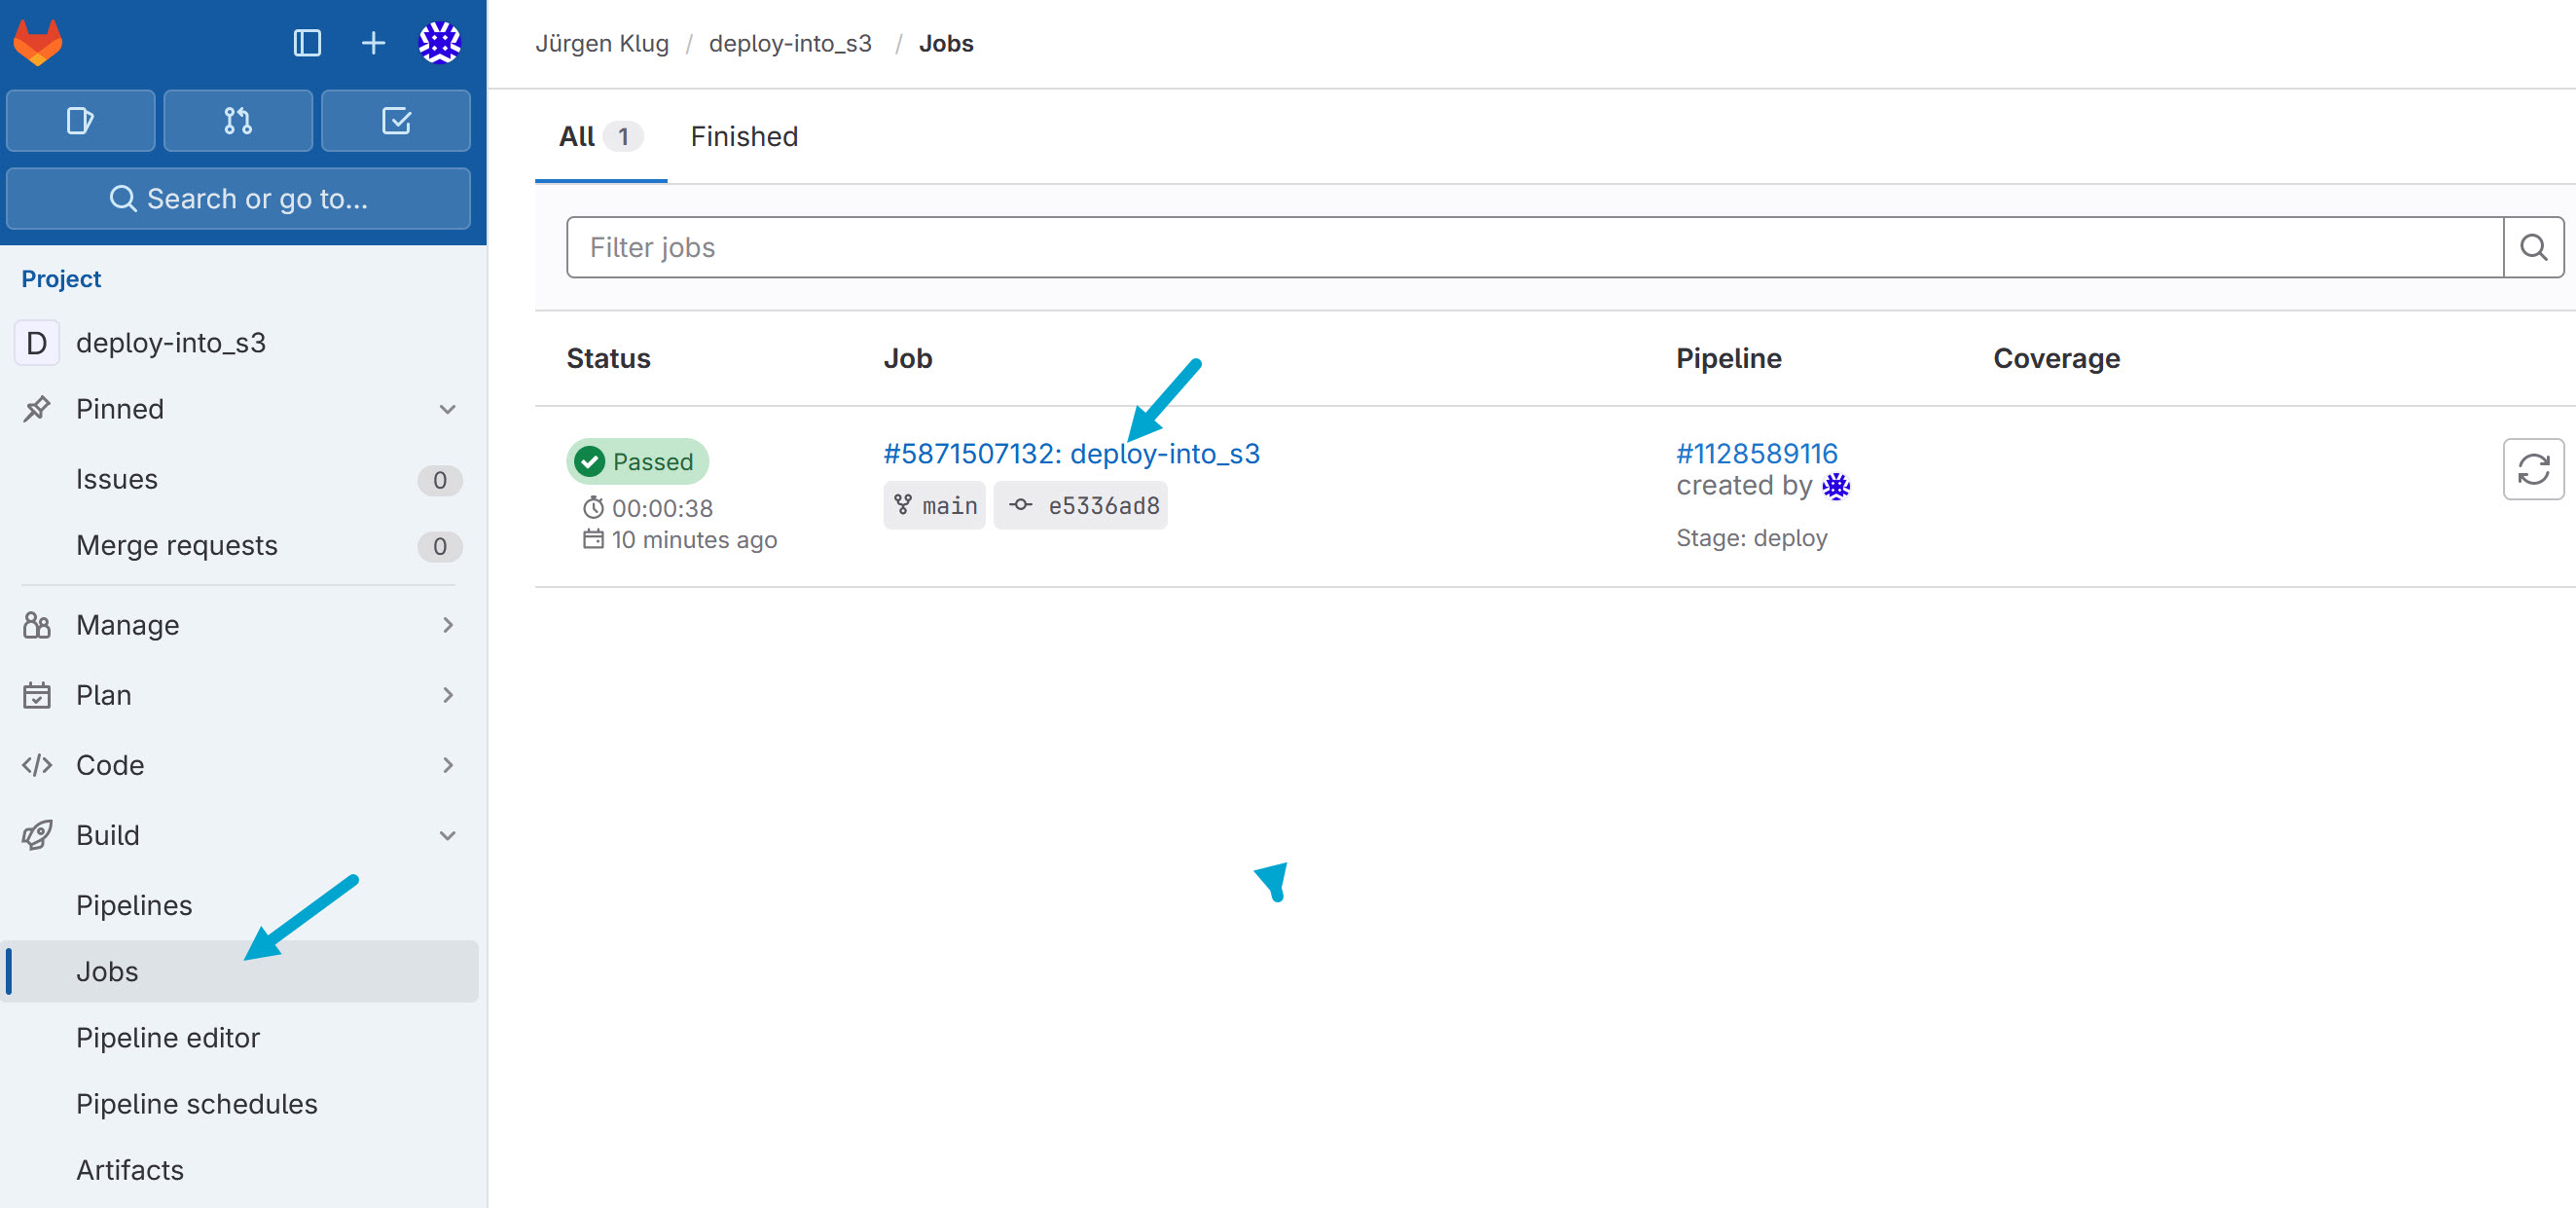The height and width of the screenshot is (1208, 2576).
Task: Open the merge requests shortcut icon
Action: tap(238, 121)
